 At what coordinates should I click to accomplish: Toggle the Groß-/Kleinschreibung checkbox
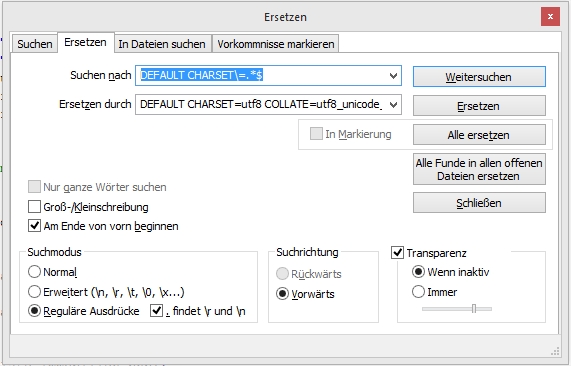click(34, 206)
